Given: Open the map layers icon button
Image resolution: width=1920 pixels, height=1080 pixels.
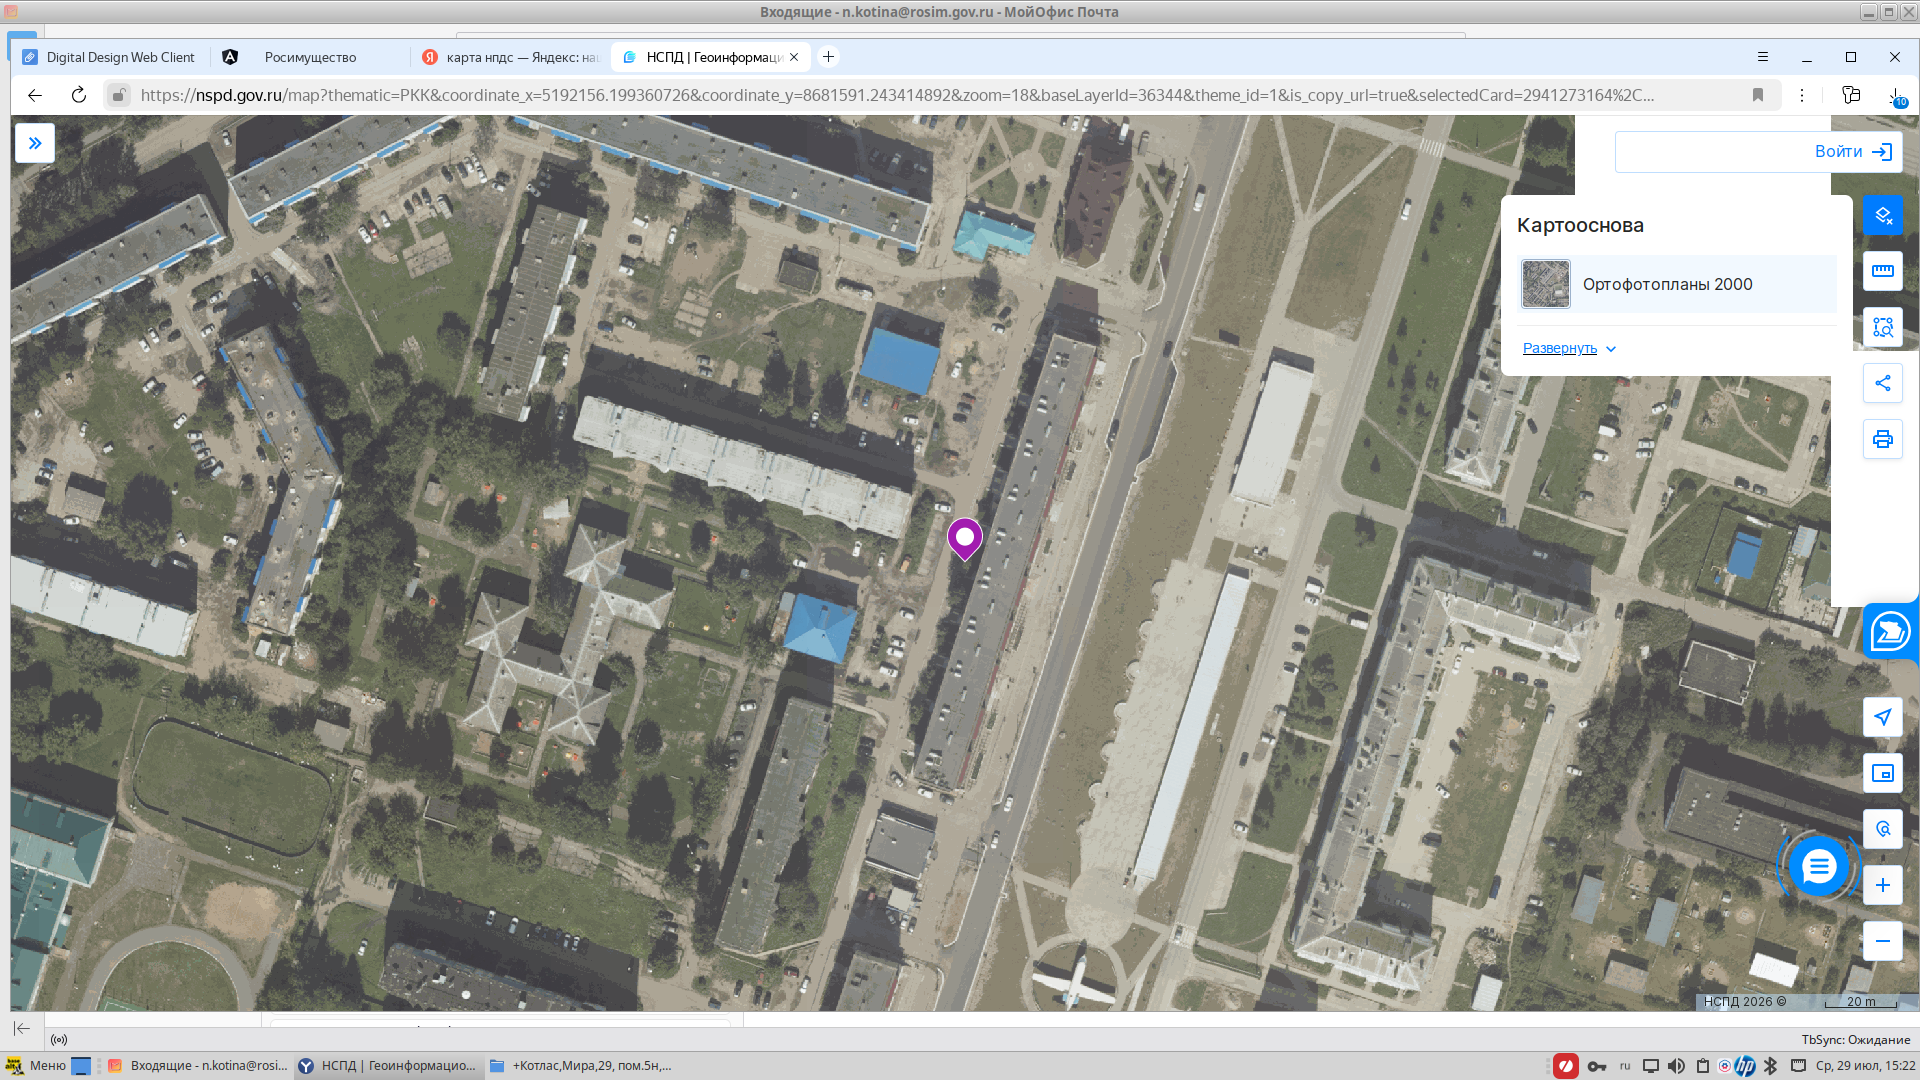Looking at the screenshot, I should tap(1883, 215).
